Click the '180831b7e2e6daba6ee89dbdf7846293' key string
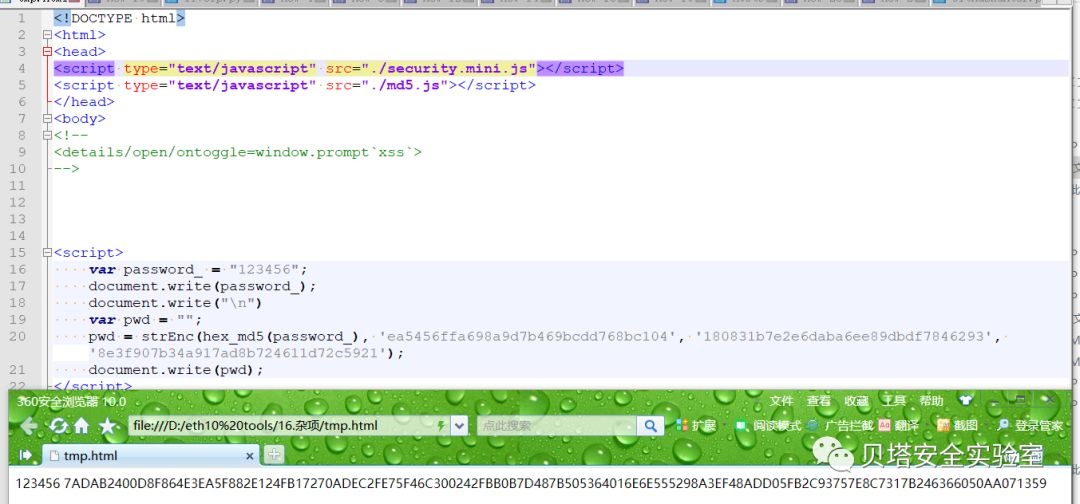This screenshot has height=504, width=1080. (845, 337)
